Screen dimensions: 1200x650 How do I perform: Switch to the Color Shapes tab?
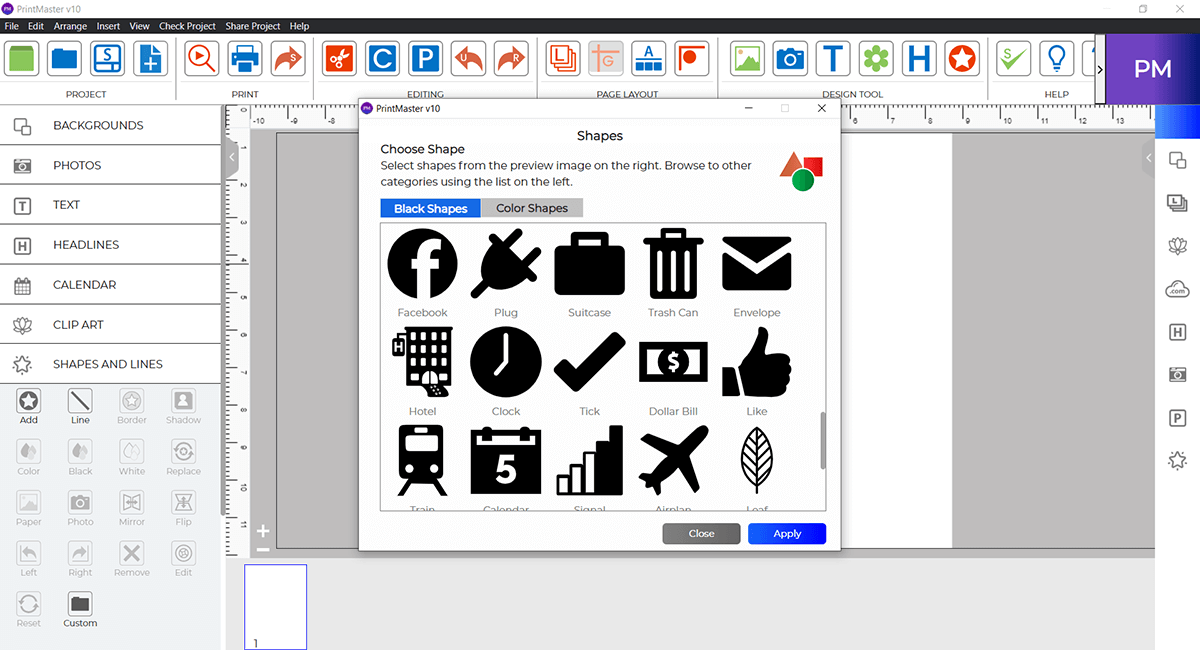click(x=532, y=207)
